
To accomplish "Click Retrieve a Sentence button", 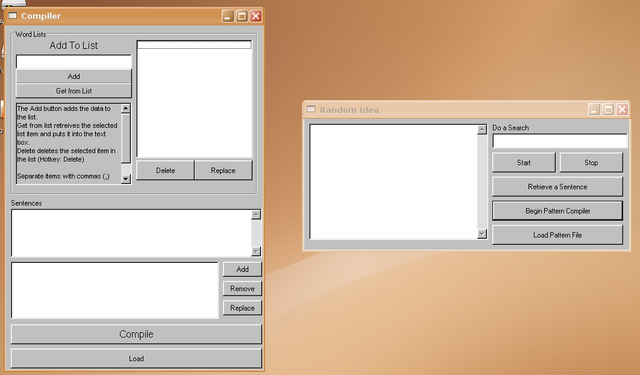I will click(x=558, y=187).
